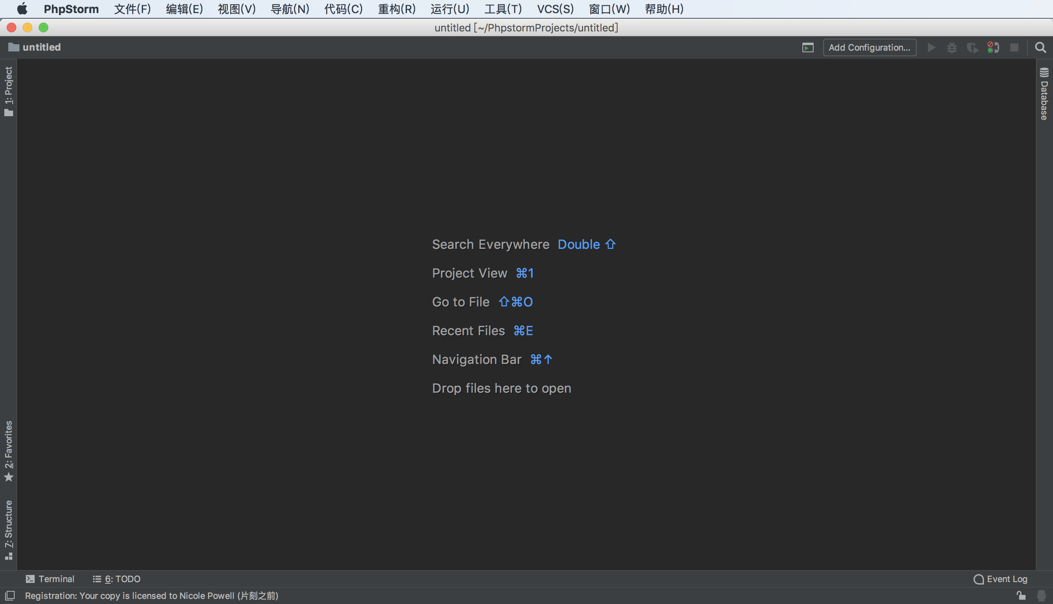Click the Search Everywhere hint text
This screenshot has height=604, width=1053.
490,245
